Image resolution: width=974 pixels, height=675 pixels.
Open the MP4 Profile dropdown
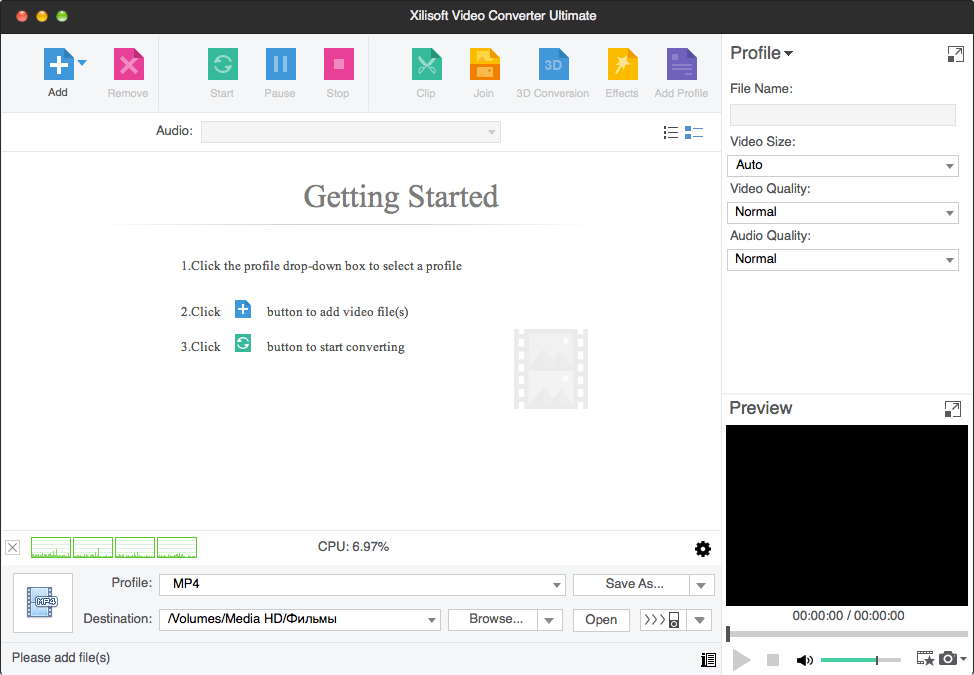(362, 585)
